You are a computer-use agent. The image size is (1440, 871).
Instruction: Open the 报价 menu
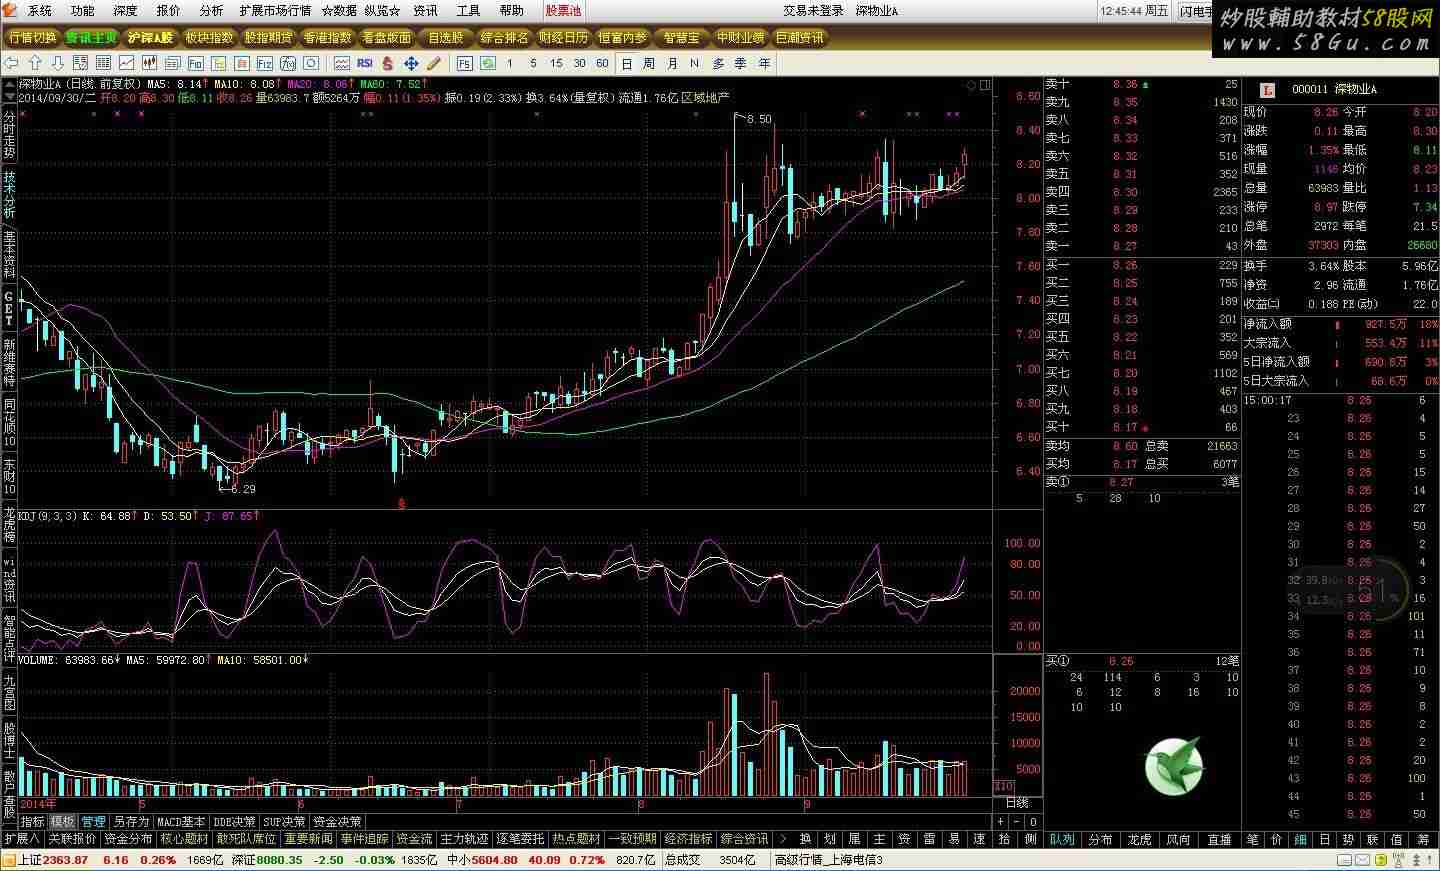(x=169, y=11)
